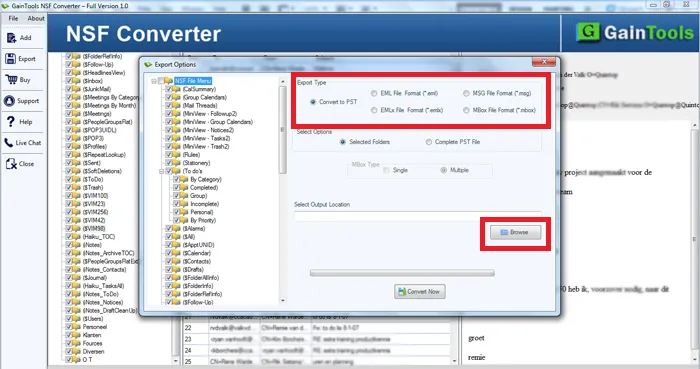Select O T folder in main window tree
Viewport: 700px width, 369px height.
tap(88, 360)
